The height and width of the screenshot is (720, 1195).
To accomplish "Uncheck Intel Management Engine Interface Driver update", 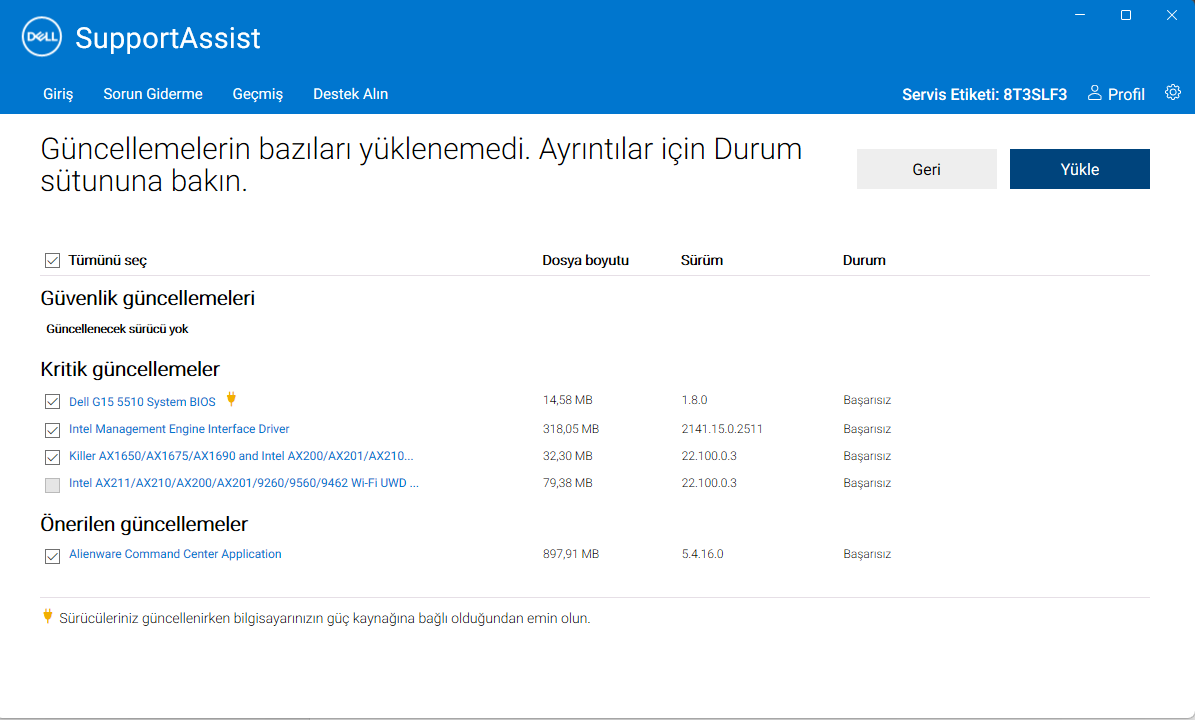I will 52,430.
